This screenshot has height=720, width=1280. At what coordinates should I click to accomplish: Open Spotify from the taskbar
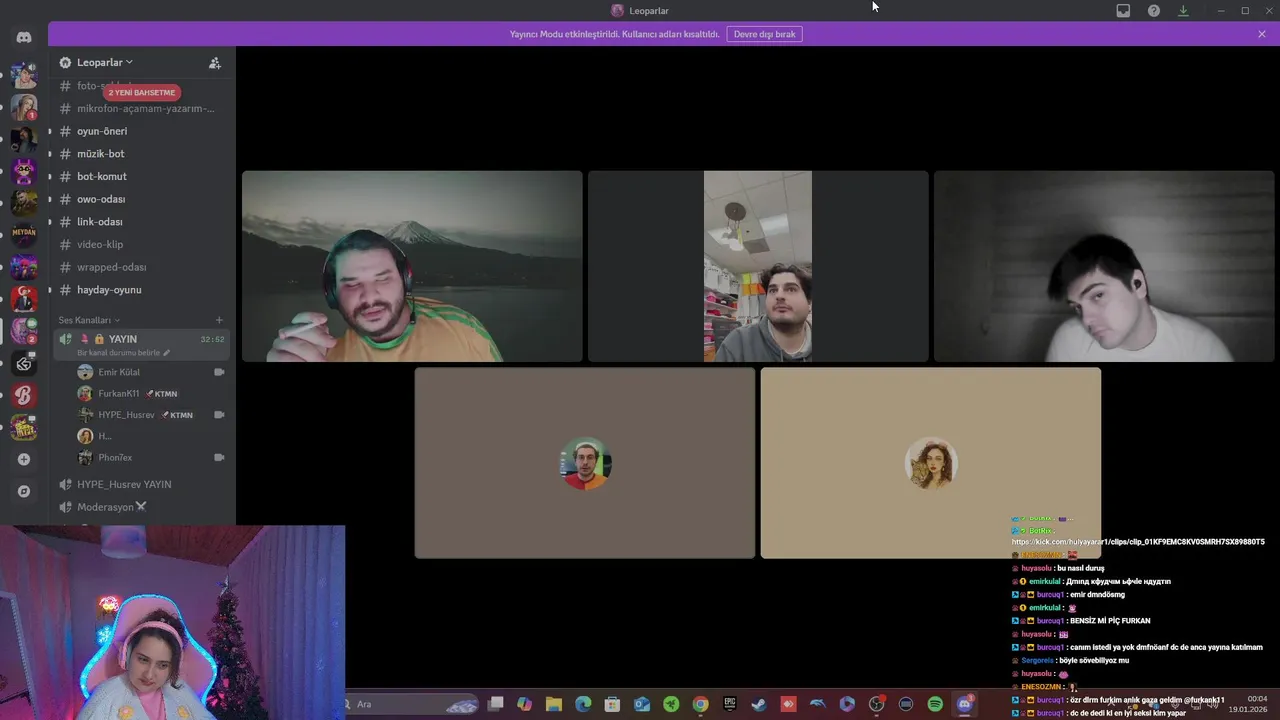pos(935,704)
